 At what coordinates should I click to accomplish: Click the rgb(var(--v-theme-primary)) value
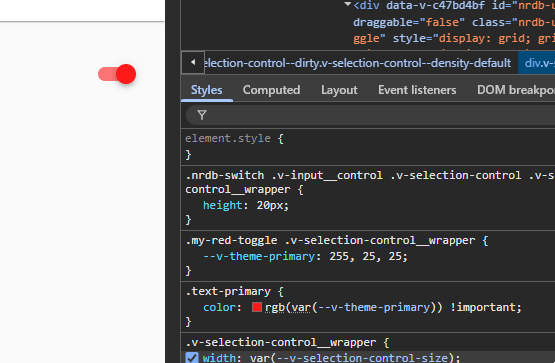point(354,307)
